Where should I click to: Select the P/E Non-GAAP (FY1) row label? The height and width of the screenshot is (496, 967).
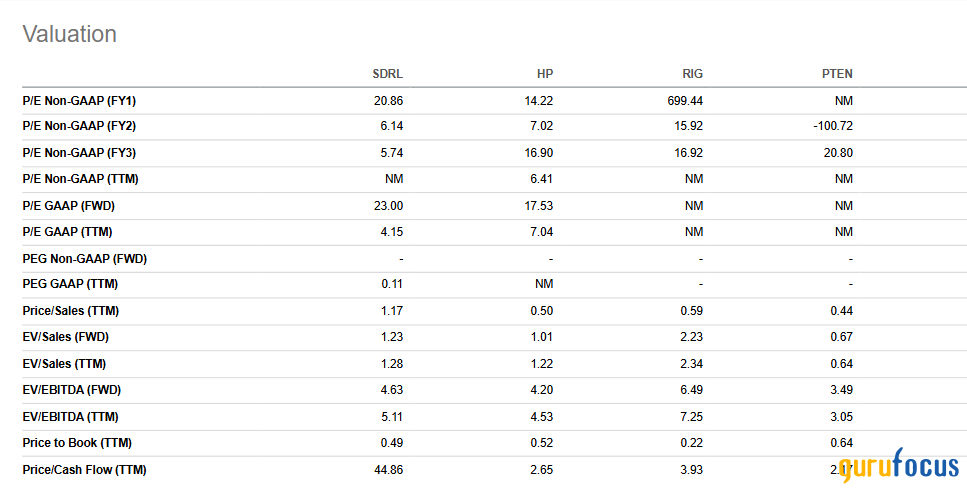coord(79,101)
